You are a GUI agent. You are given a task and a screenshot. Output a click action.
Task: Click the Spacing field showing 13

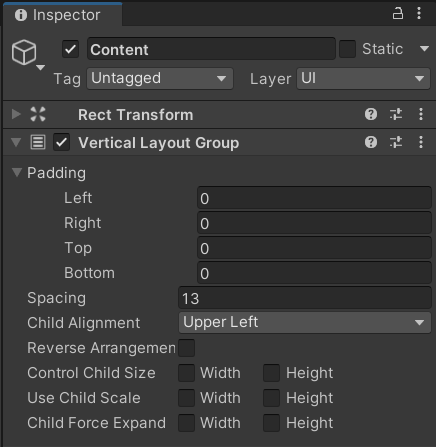coord(305,298)
